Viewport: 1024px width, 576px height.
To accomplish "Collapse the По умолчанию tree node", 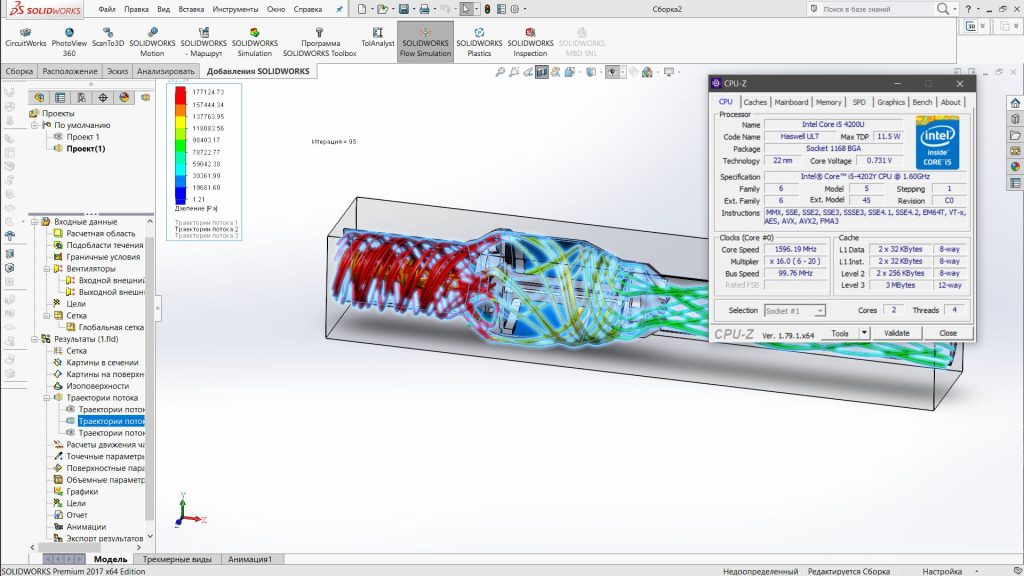I will [x=35, y=125].
